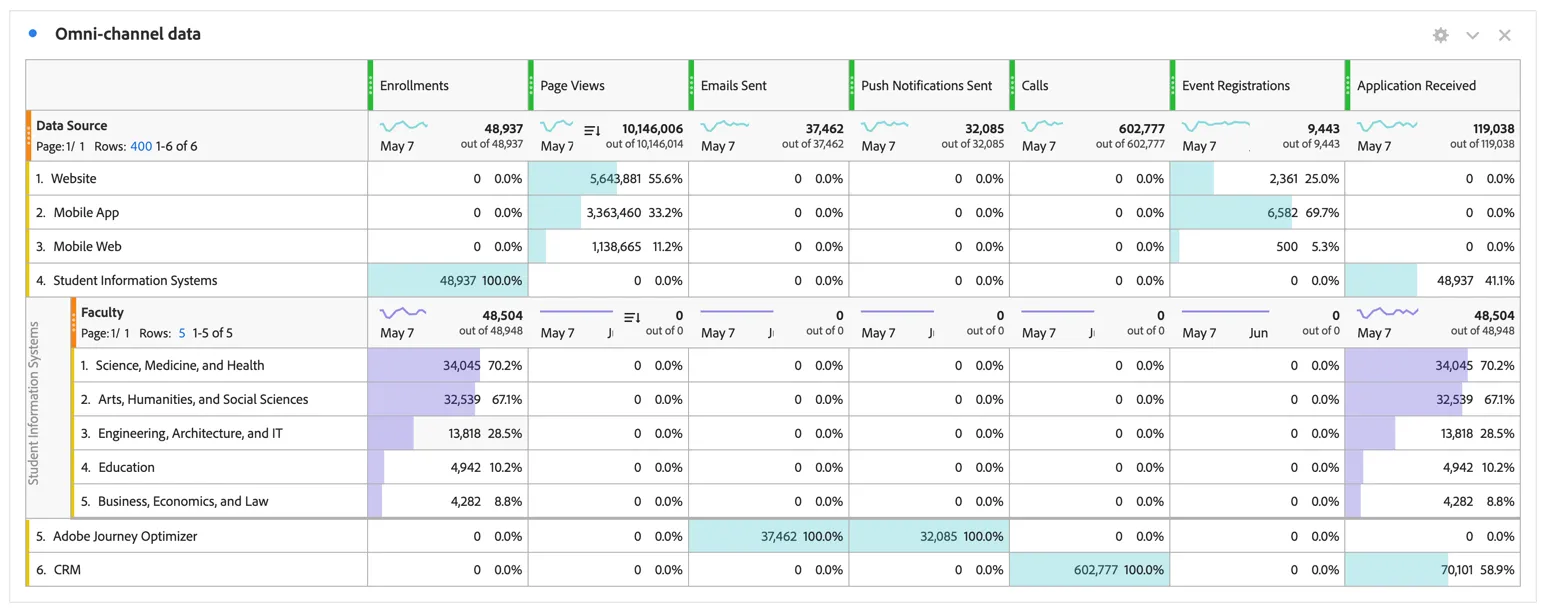Select row 4, Student Information Systems
Image resolution: width=1542 pixels, height=612 pixels.
pos(197,280)
